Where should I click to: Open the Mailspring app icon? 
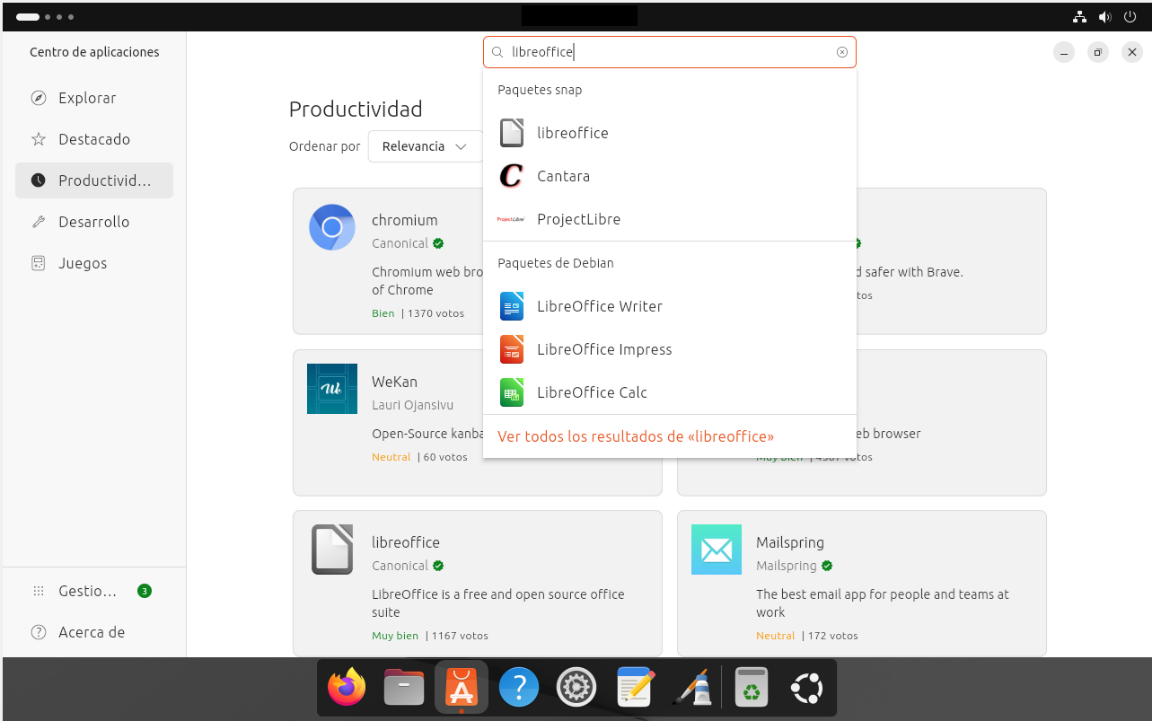(716, 549)
